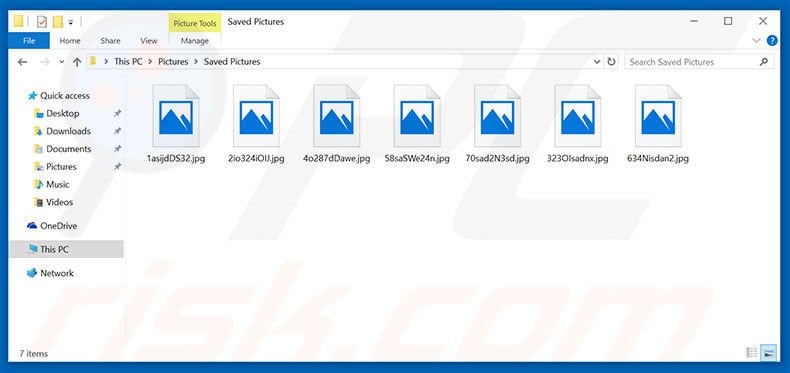Click the Back navigation arrow
The width and height of the screenshot is (790, 373).
[22, 62]
